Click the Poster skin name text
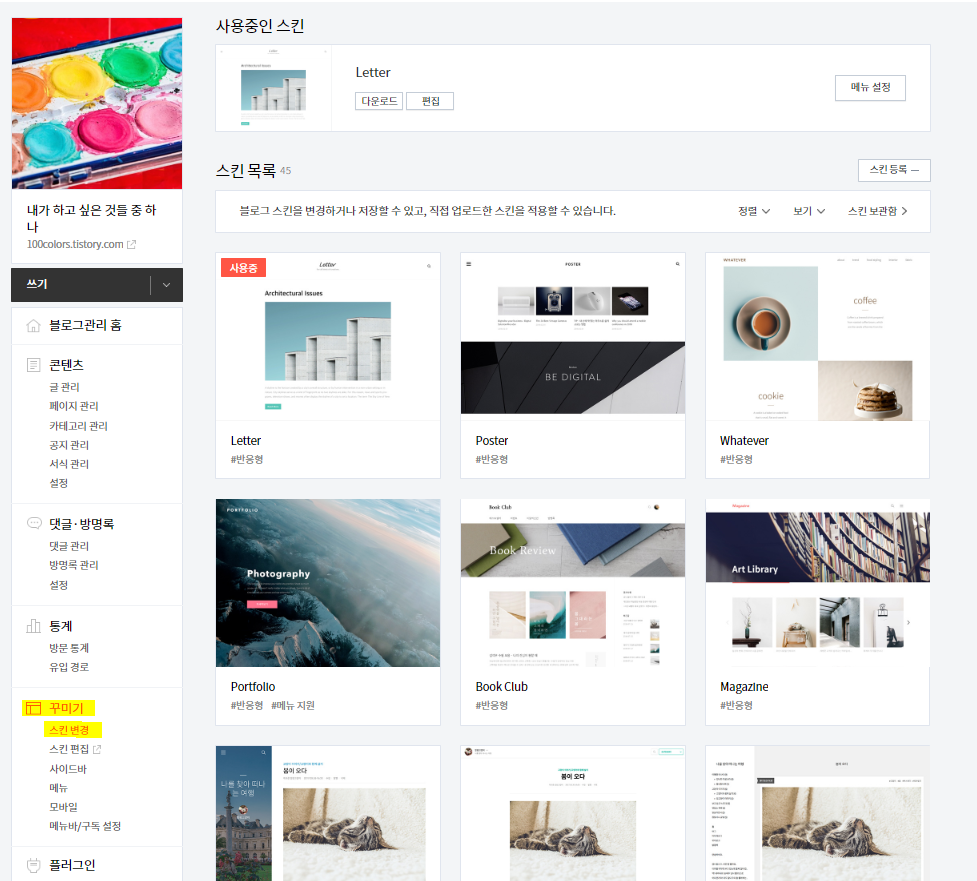The height and width of the screenshot is (881, 977). pos(492,440)
